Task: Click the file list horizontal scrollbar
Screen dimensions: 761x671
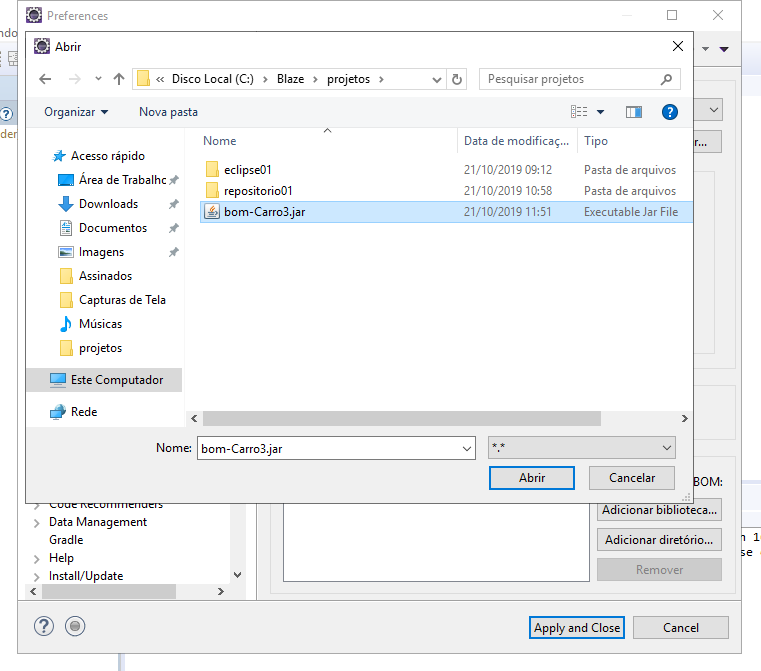Action: click(402, 418)
